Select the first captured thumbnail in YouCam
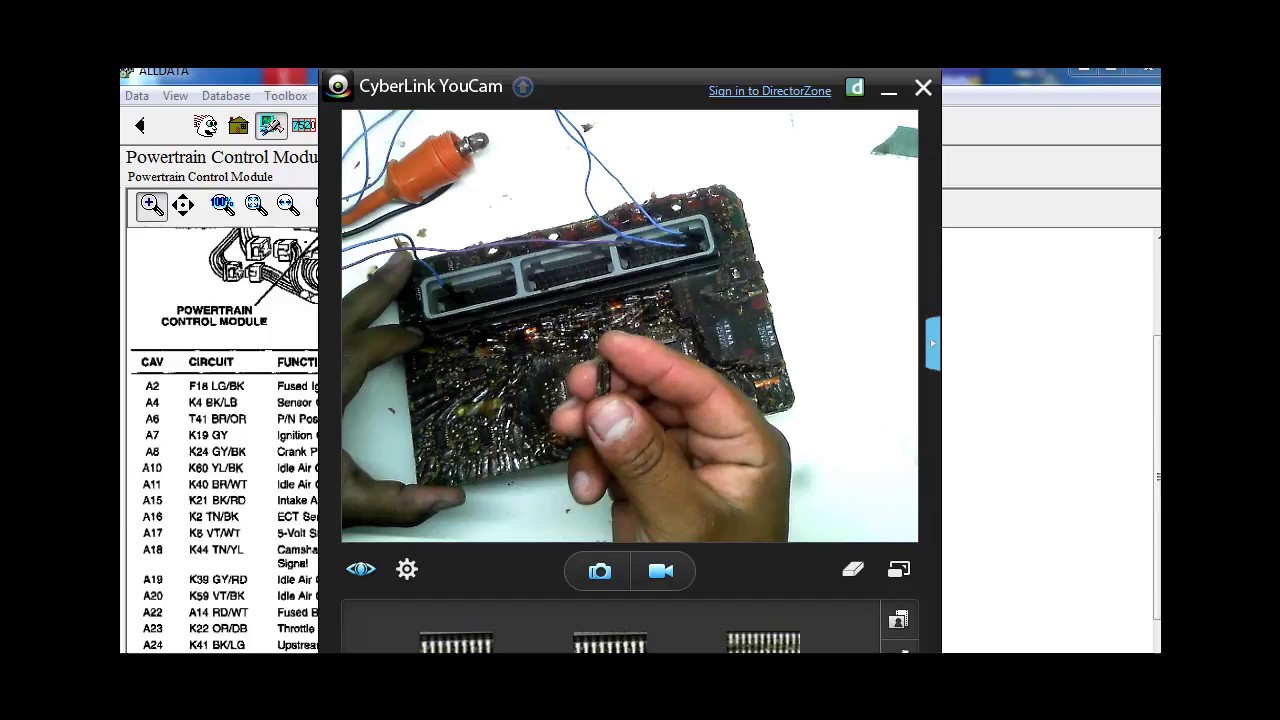This screenshot has width=1280, height=720. [457, 642]
